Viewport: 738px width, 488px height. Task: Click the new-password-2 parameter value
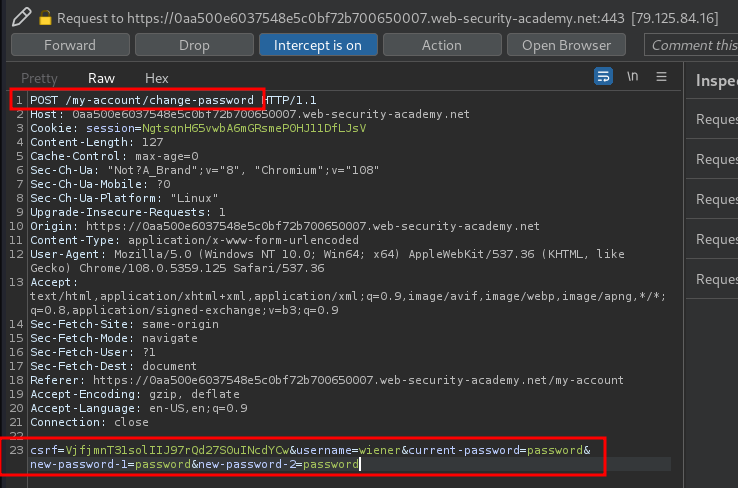click(x=331, y=464)
